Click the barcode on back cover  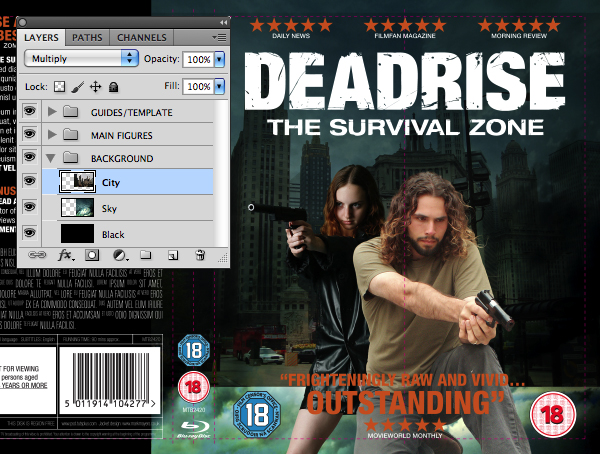point(110,381)
